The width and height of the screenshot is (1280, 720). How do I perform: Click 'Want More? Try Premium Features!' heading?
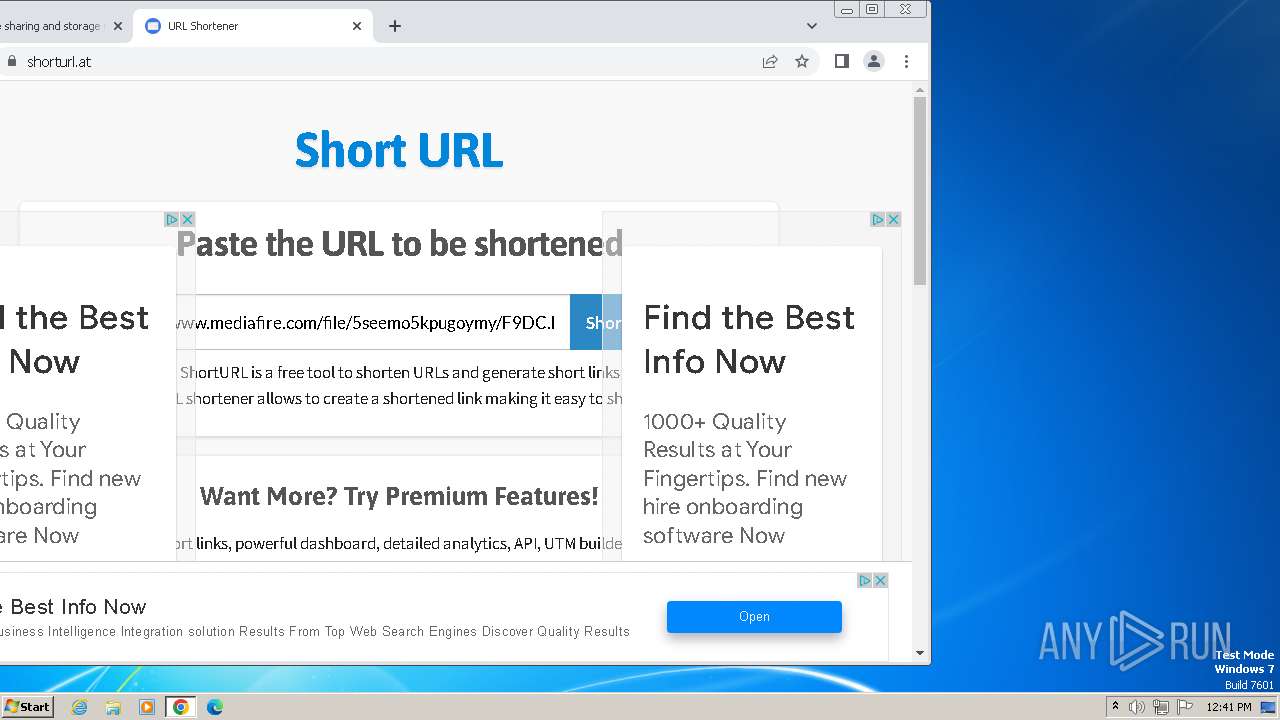point(399,496)
